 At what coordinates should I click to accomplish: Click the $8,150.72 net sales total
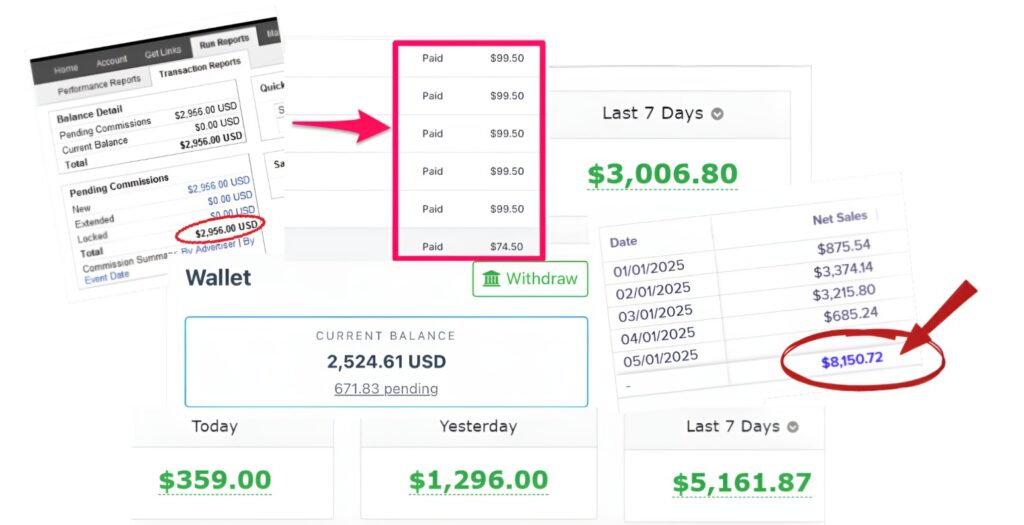(x=852, y=358)
